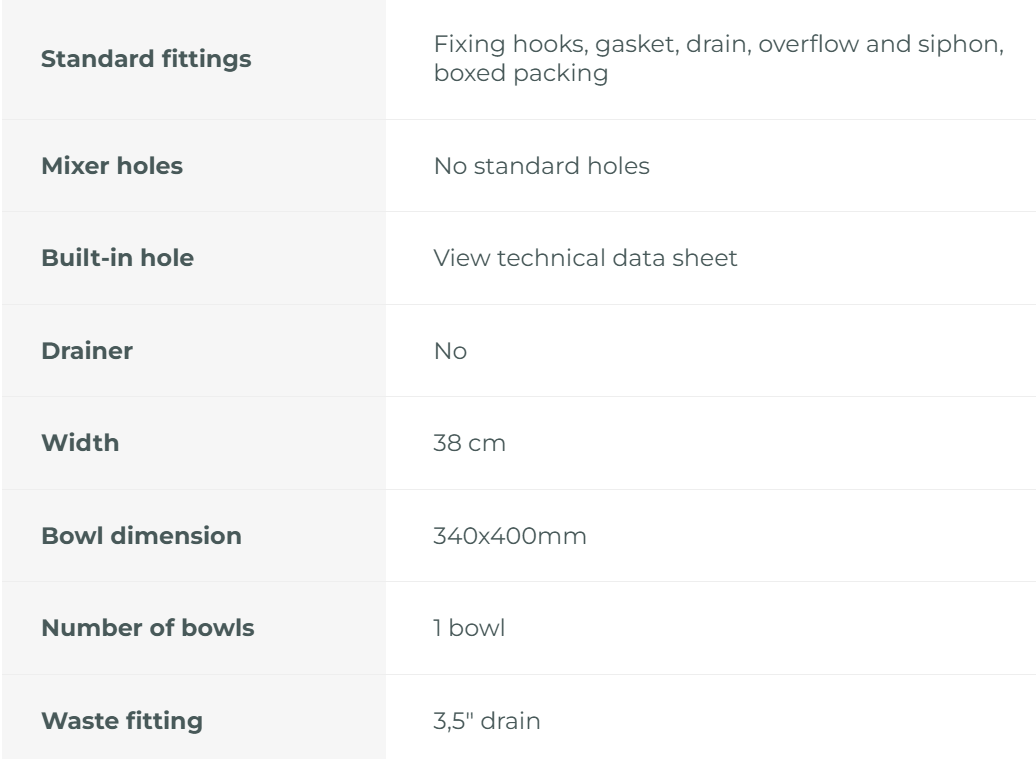Click the Standard fittings row label

click(x=145, y=60)
